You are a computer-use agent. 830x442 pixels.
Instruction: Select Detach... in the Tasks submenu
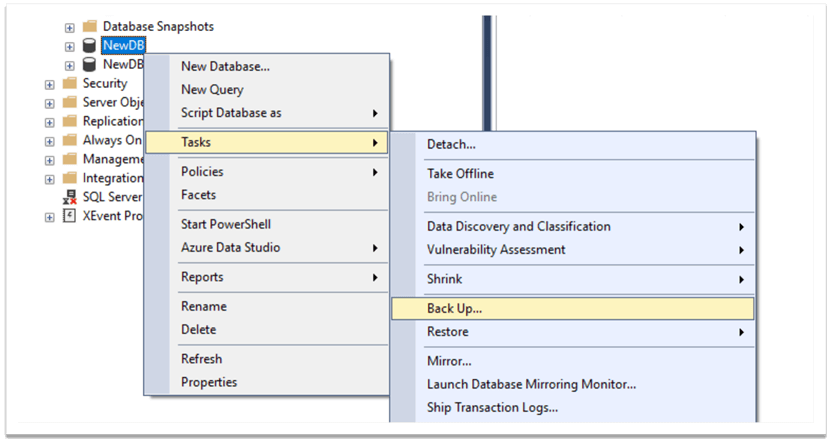point(451,144)
